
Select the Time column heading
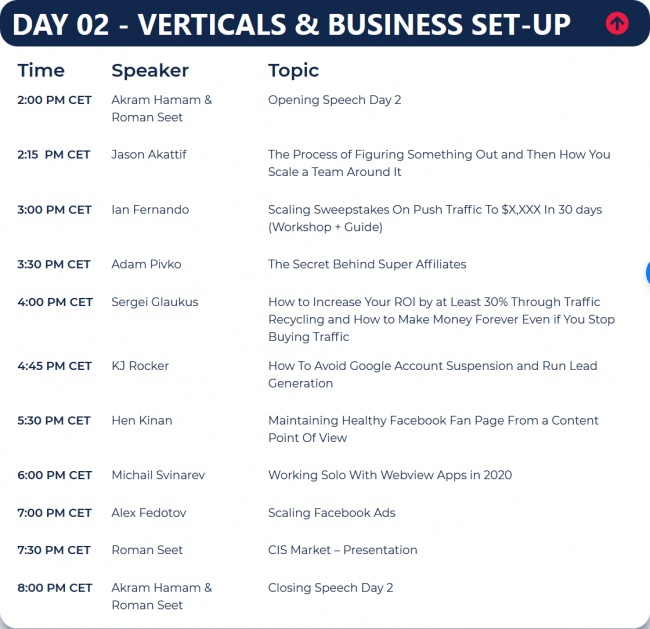tap(41, 70)
